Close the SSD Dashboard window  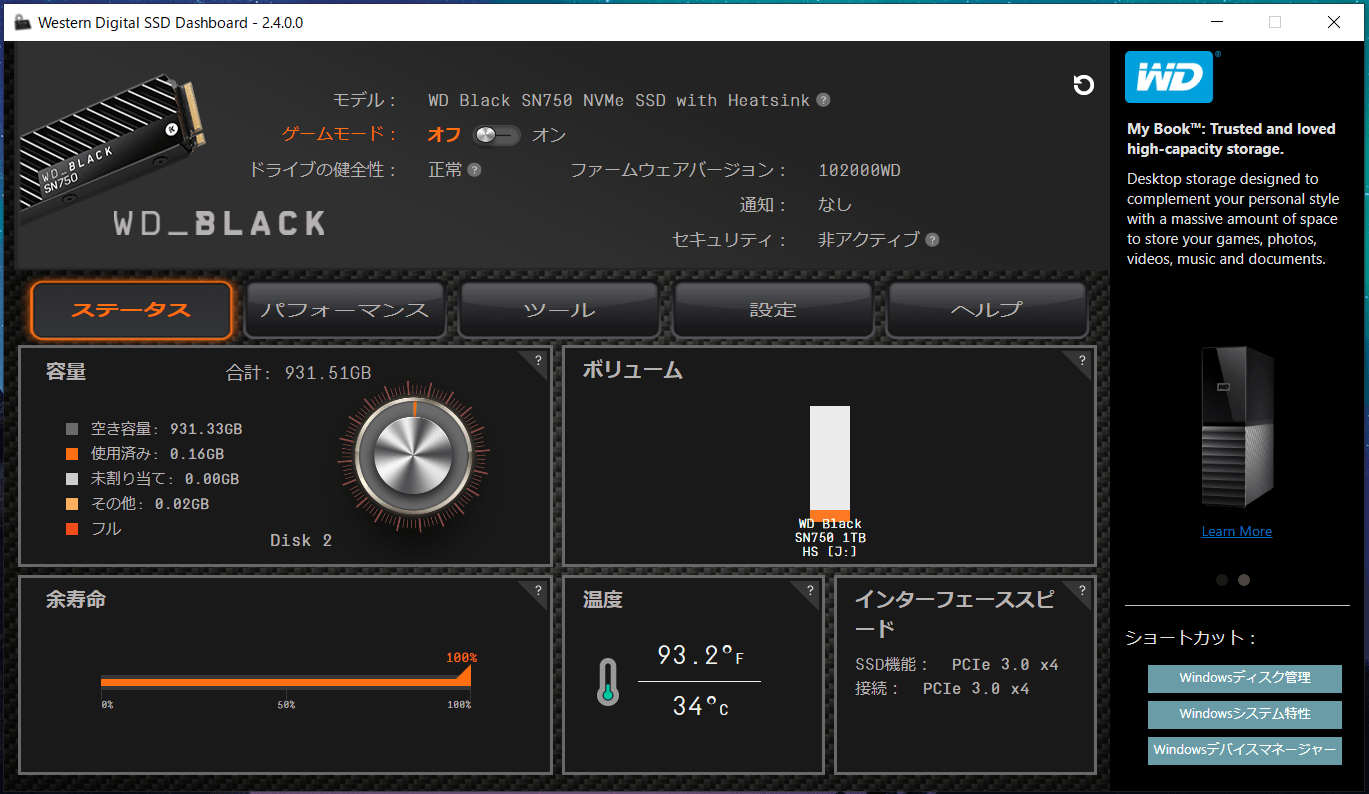tap(1333, 22)
